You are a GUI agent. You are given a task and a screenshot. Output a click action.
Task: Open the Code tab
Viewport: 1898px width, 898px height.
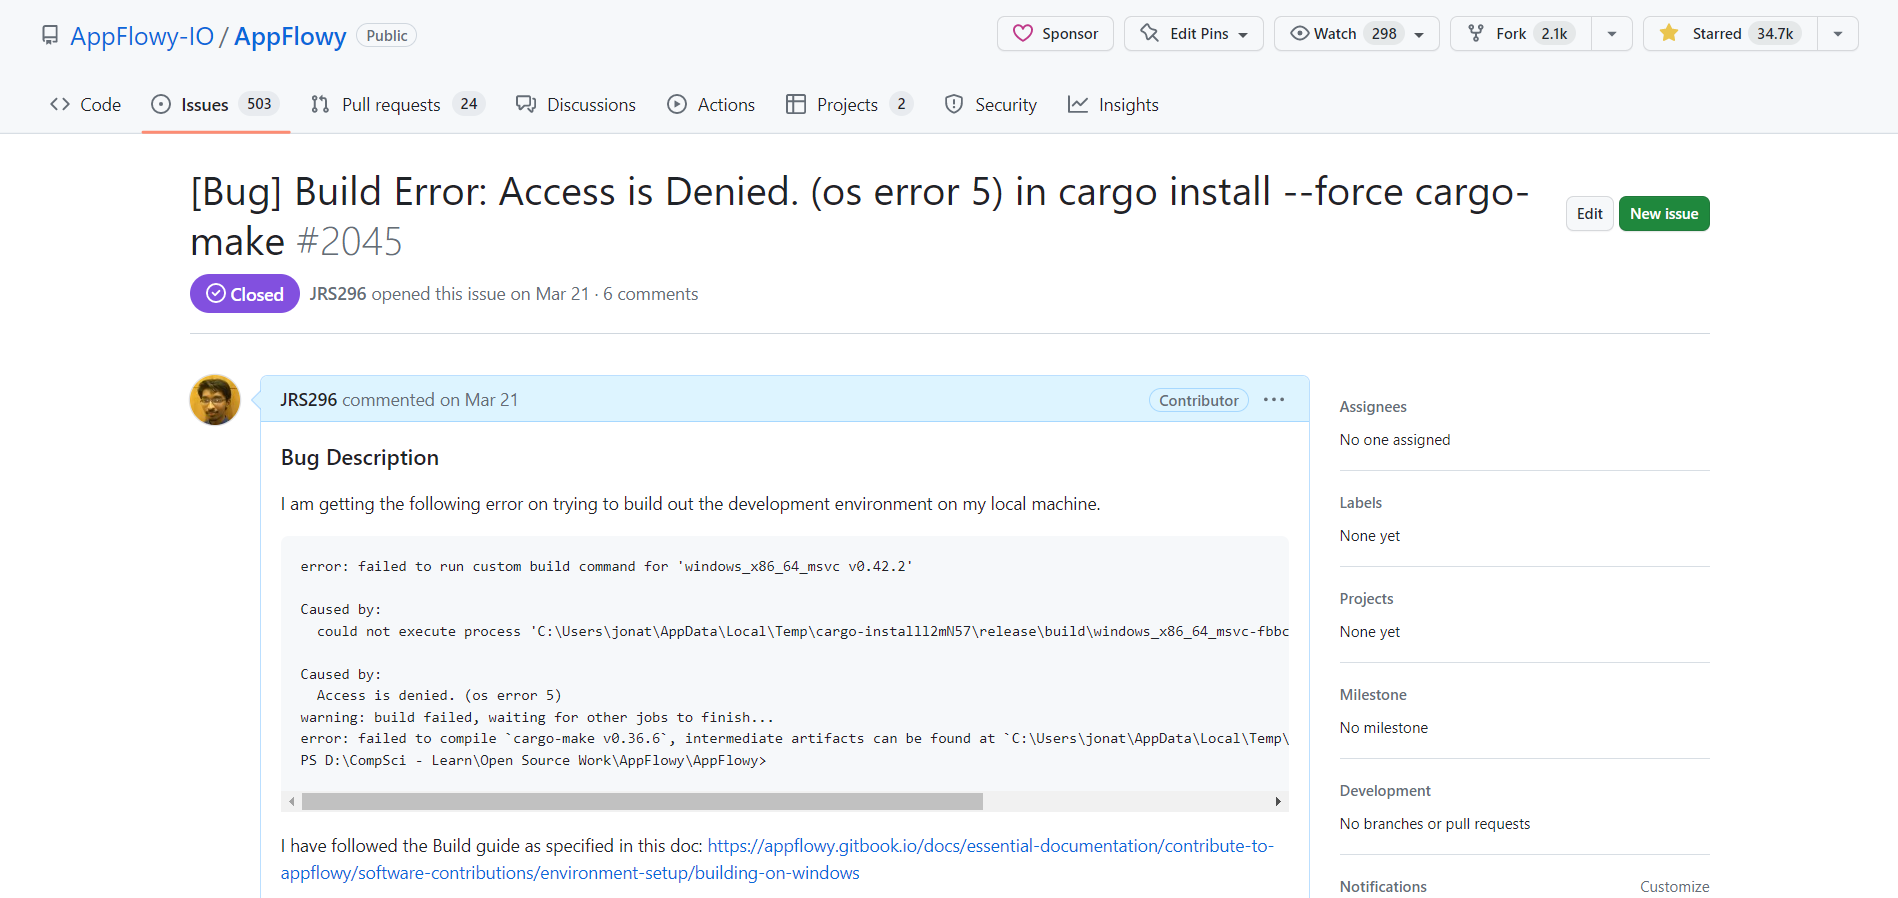point(85,104)
